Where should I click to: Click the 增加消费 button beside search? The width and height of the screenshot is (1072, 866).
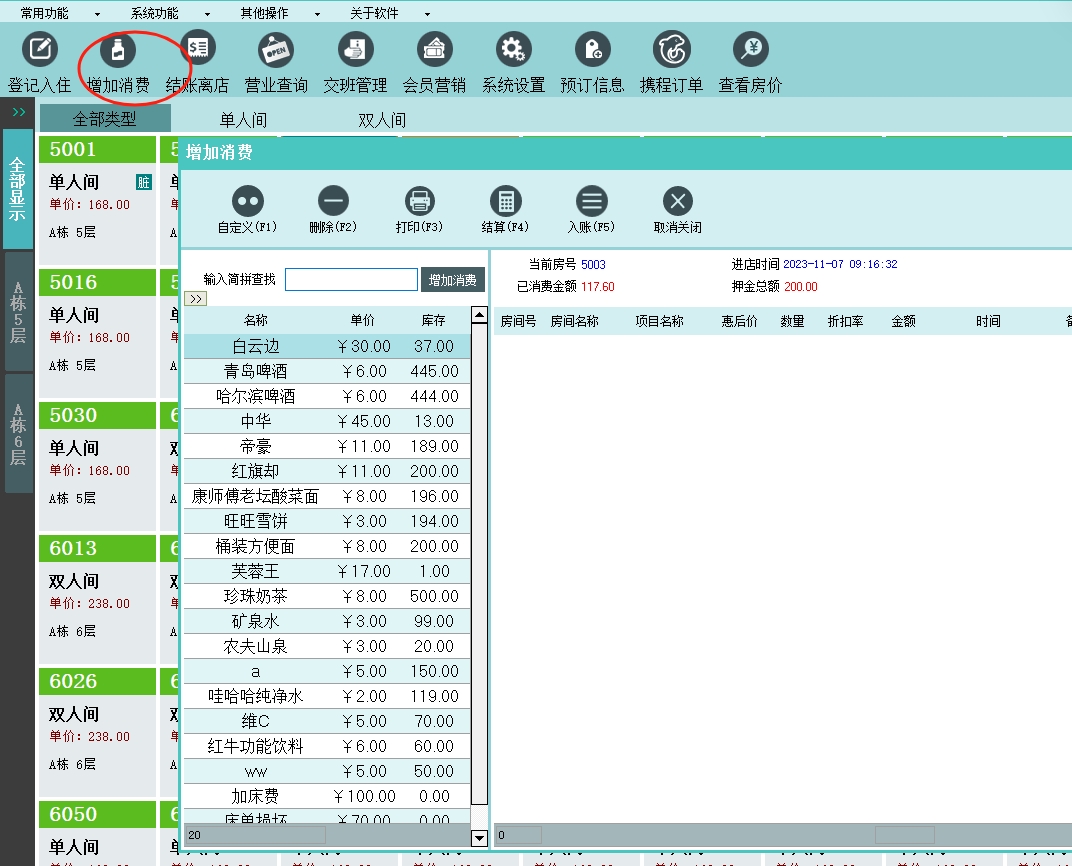pos(452,280)
